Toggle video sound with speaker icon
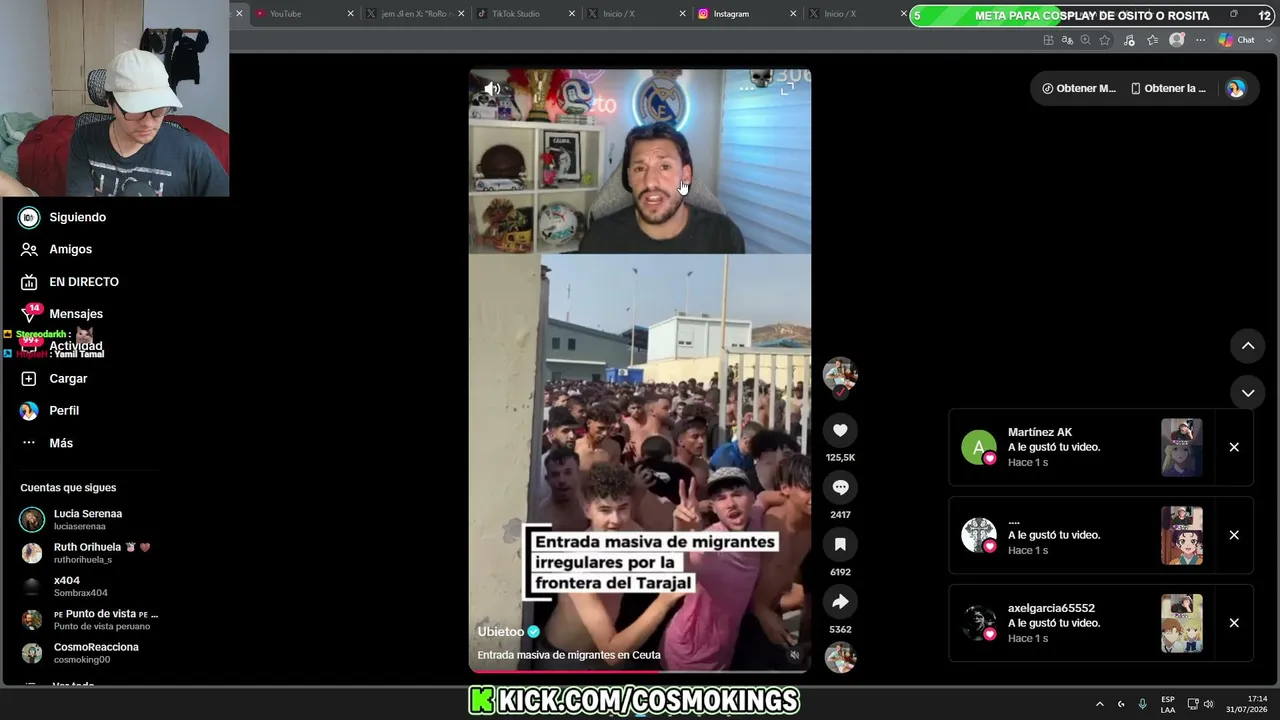Screen dimensions: 1280x720 point(492,89)
